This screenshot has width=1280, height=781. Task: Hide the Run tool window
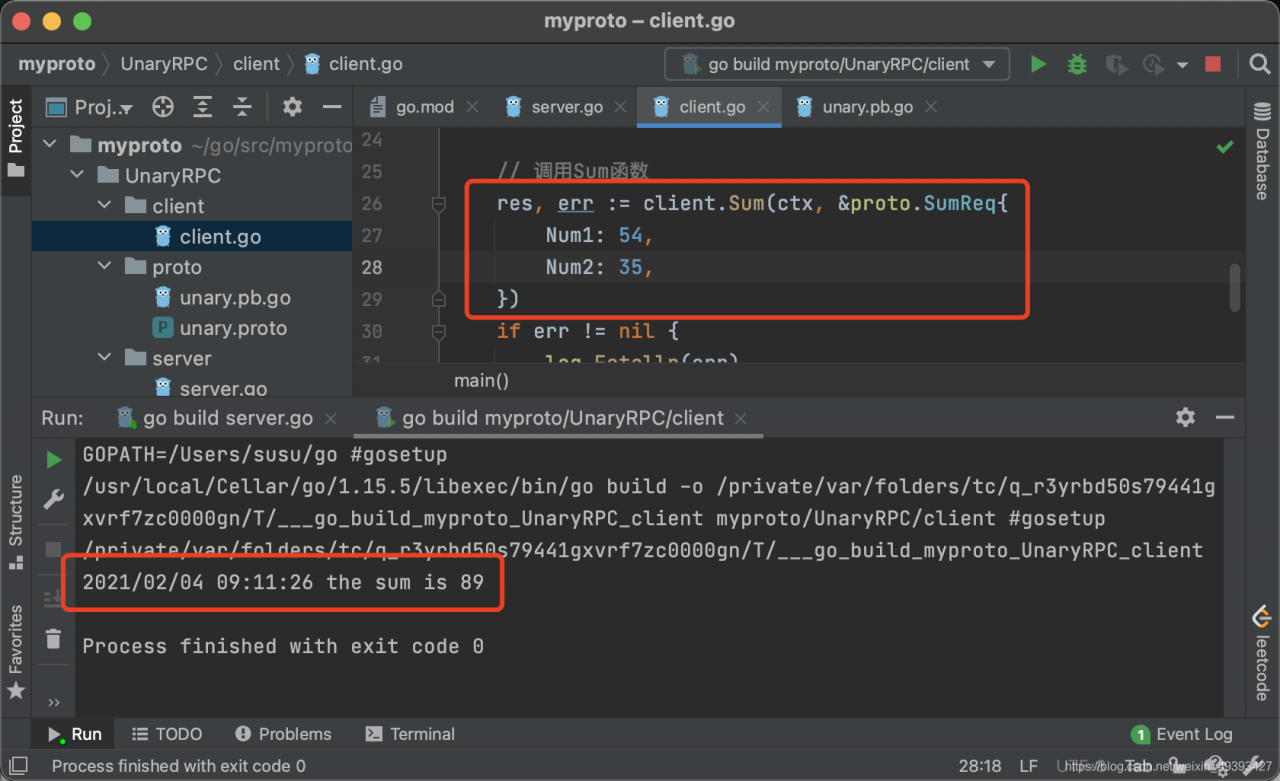coord(1225,417)
